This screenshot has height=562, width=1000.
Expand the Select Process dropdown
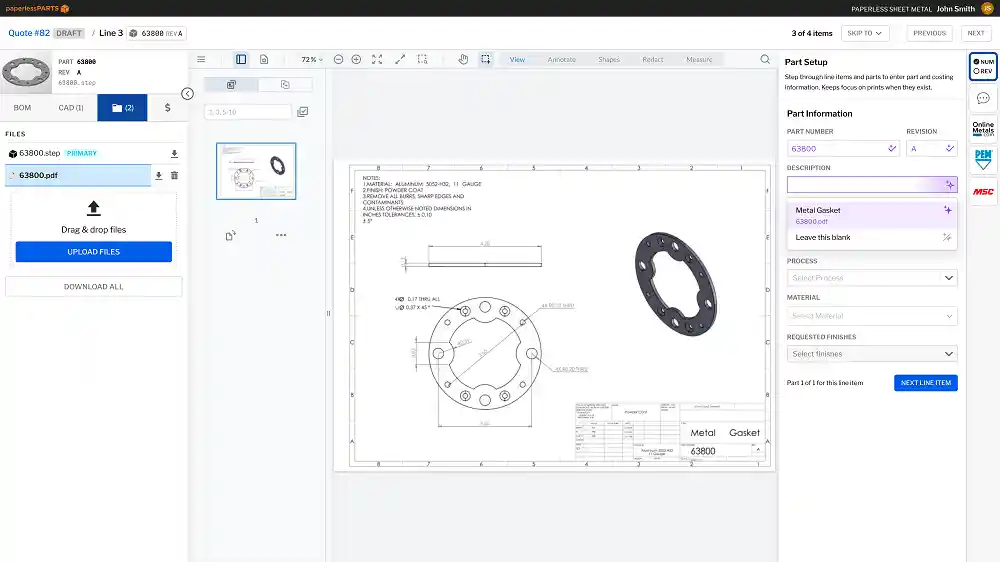pos(871,278)
